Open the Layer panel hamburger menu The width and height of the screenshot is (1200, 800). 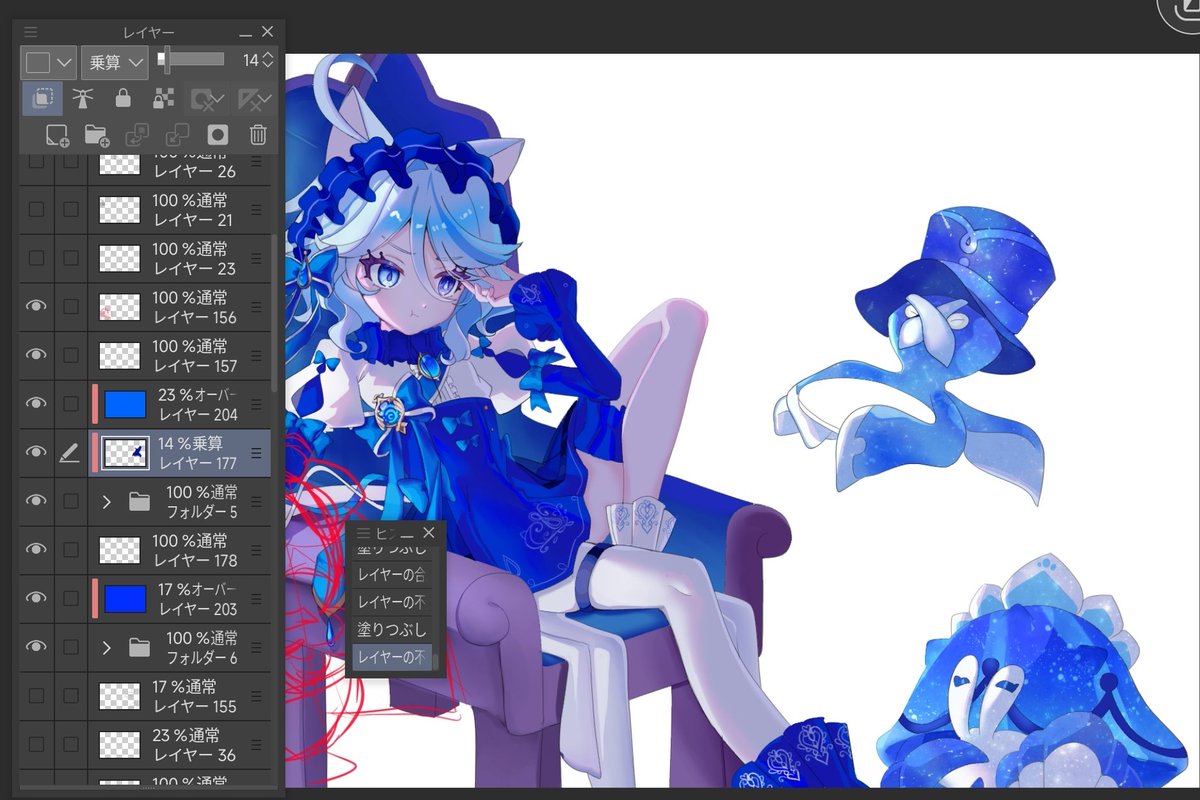coord(30,32)
